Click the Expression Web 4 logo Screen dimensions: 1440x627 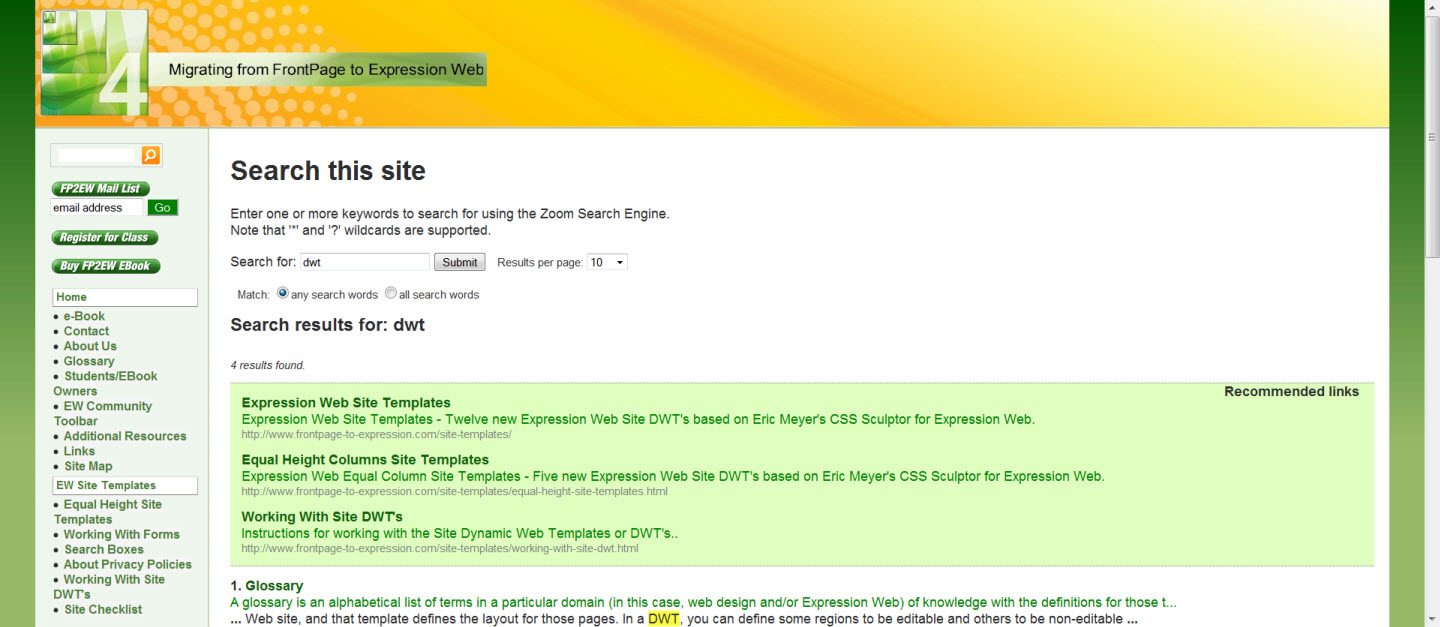click(x=95, y=62)
